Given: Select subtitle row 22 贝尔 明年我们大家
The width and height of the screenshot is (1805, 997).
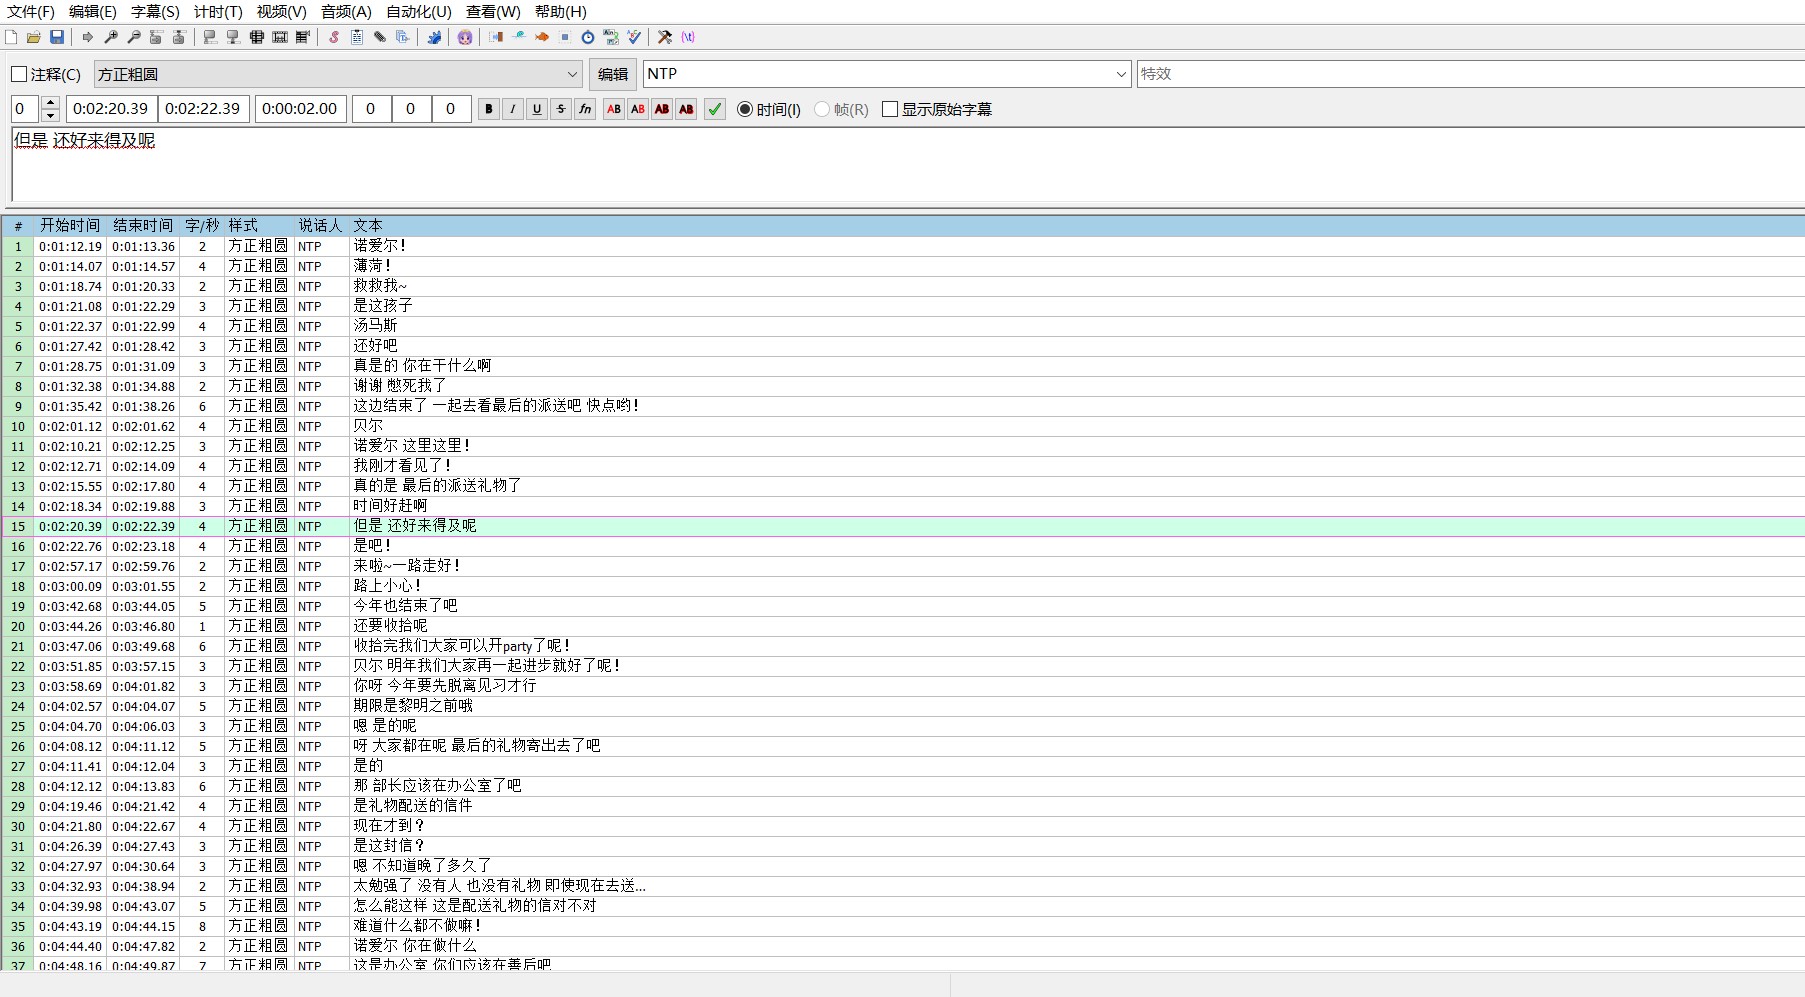Looking at the screenshot, I should pyautogui.click(x=903, y=666).
